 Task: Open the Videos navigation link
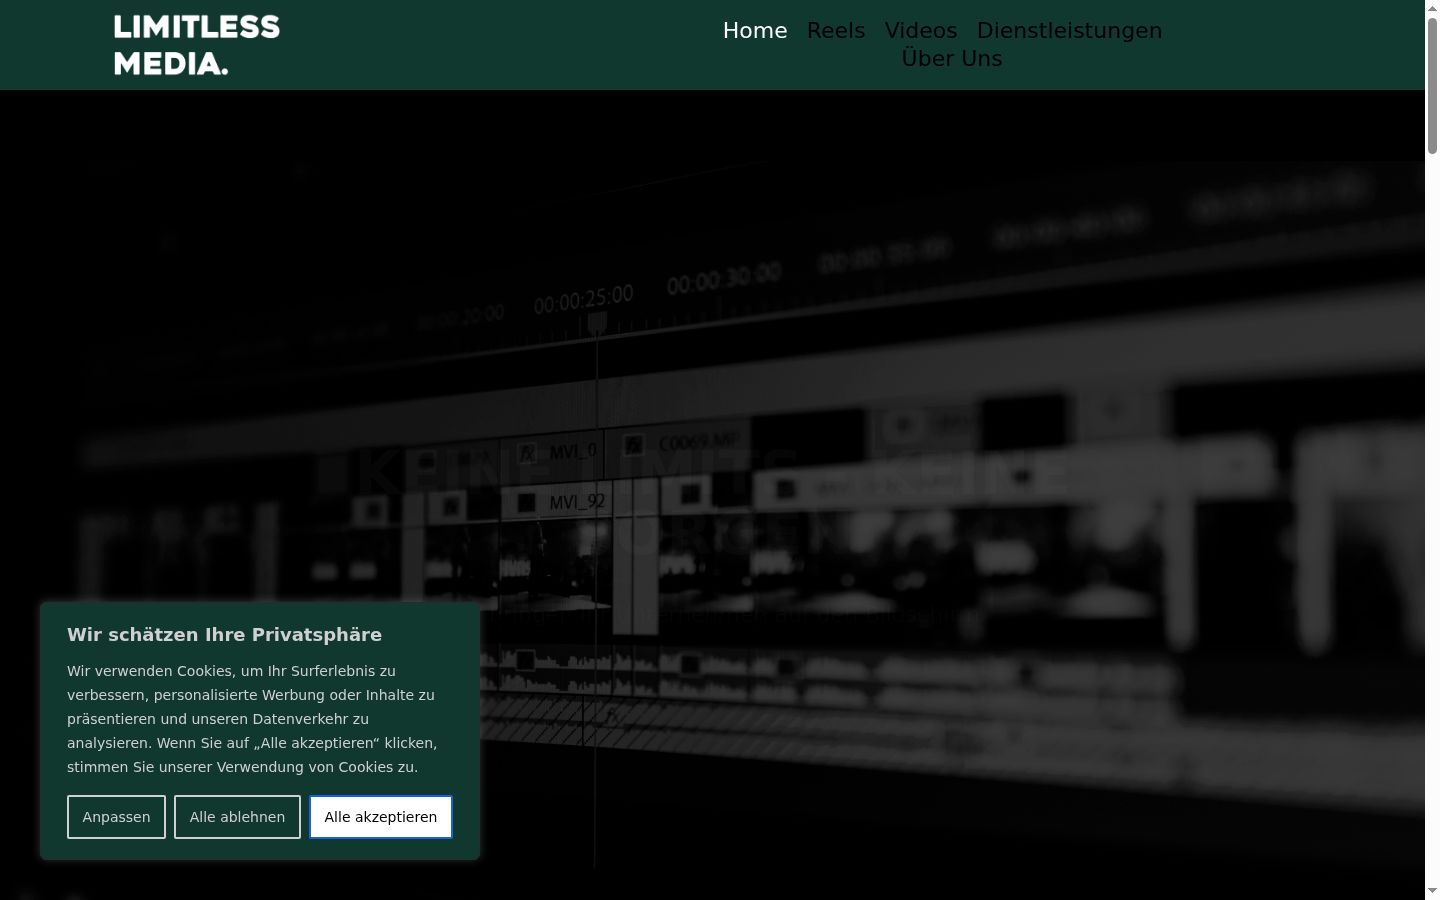click(921, 31)
